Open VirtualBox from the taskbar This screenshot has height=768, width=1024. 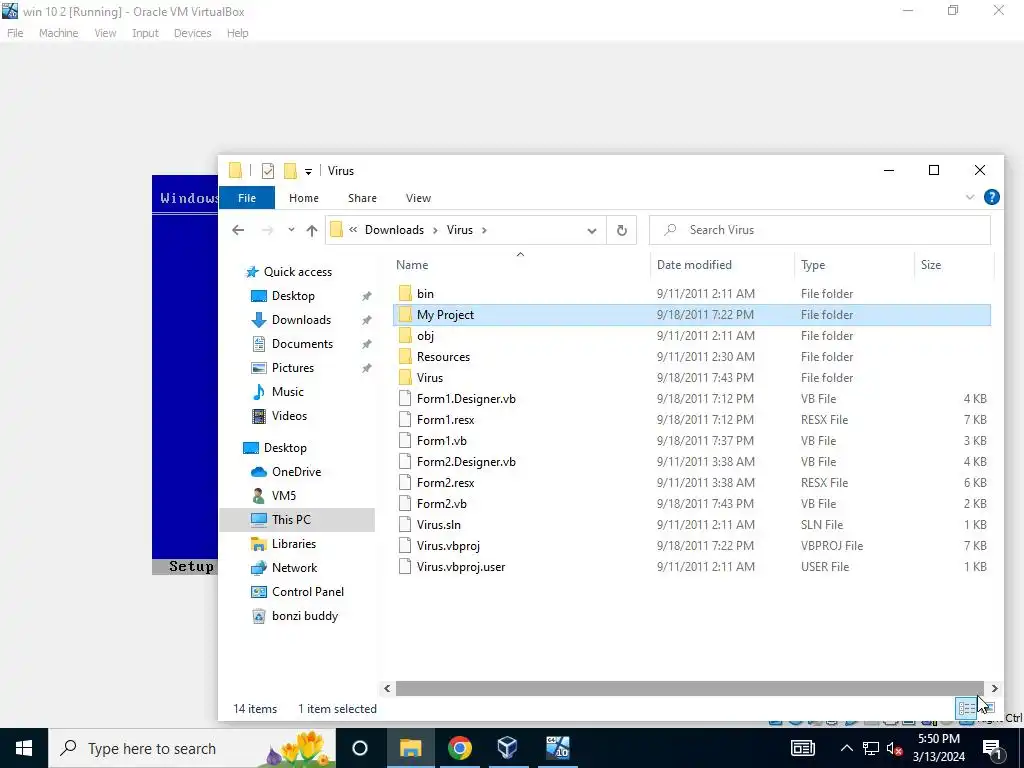point(507,748)
